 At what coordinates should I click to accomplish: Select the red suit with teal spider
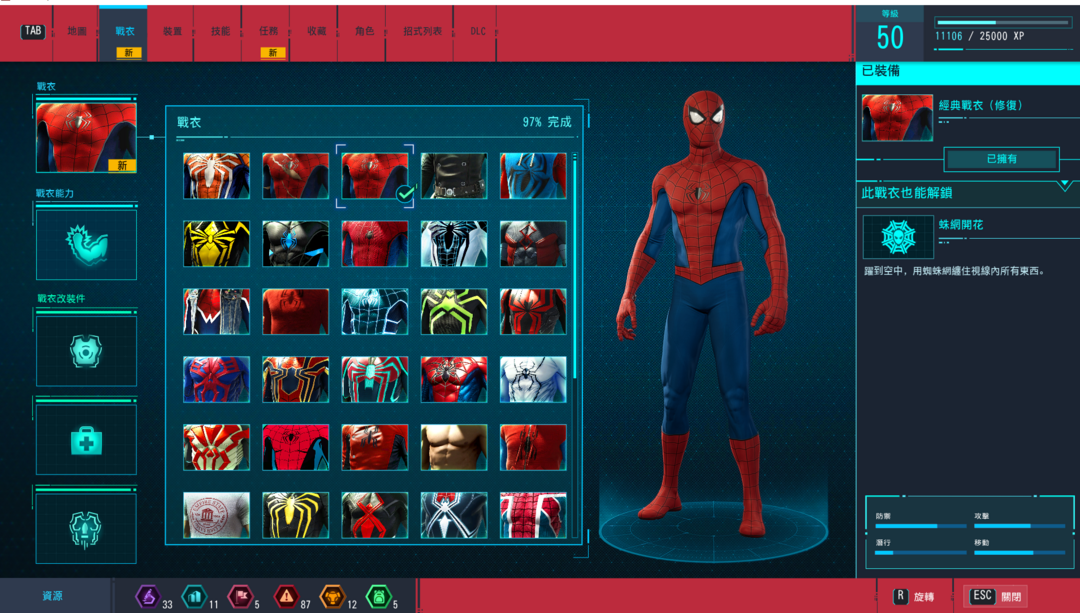[375, 379]
